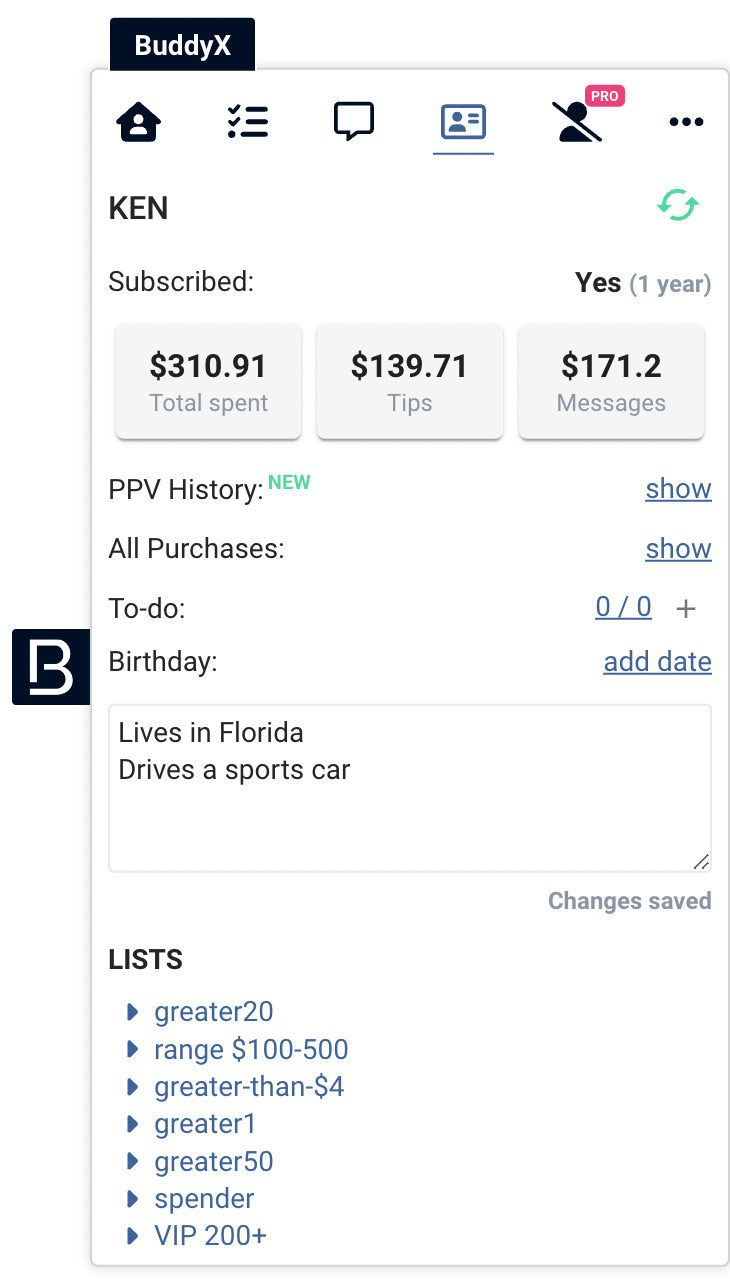
Task: Expand the range $100-500 list
Action: click(x=239, y=1049)
